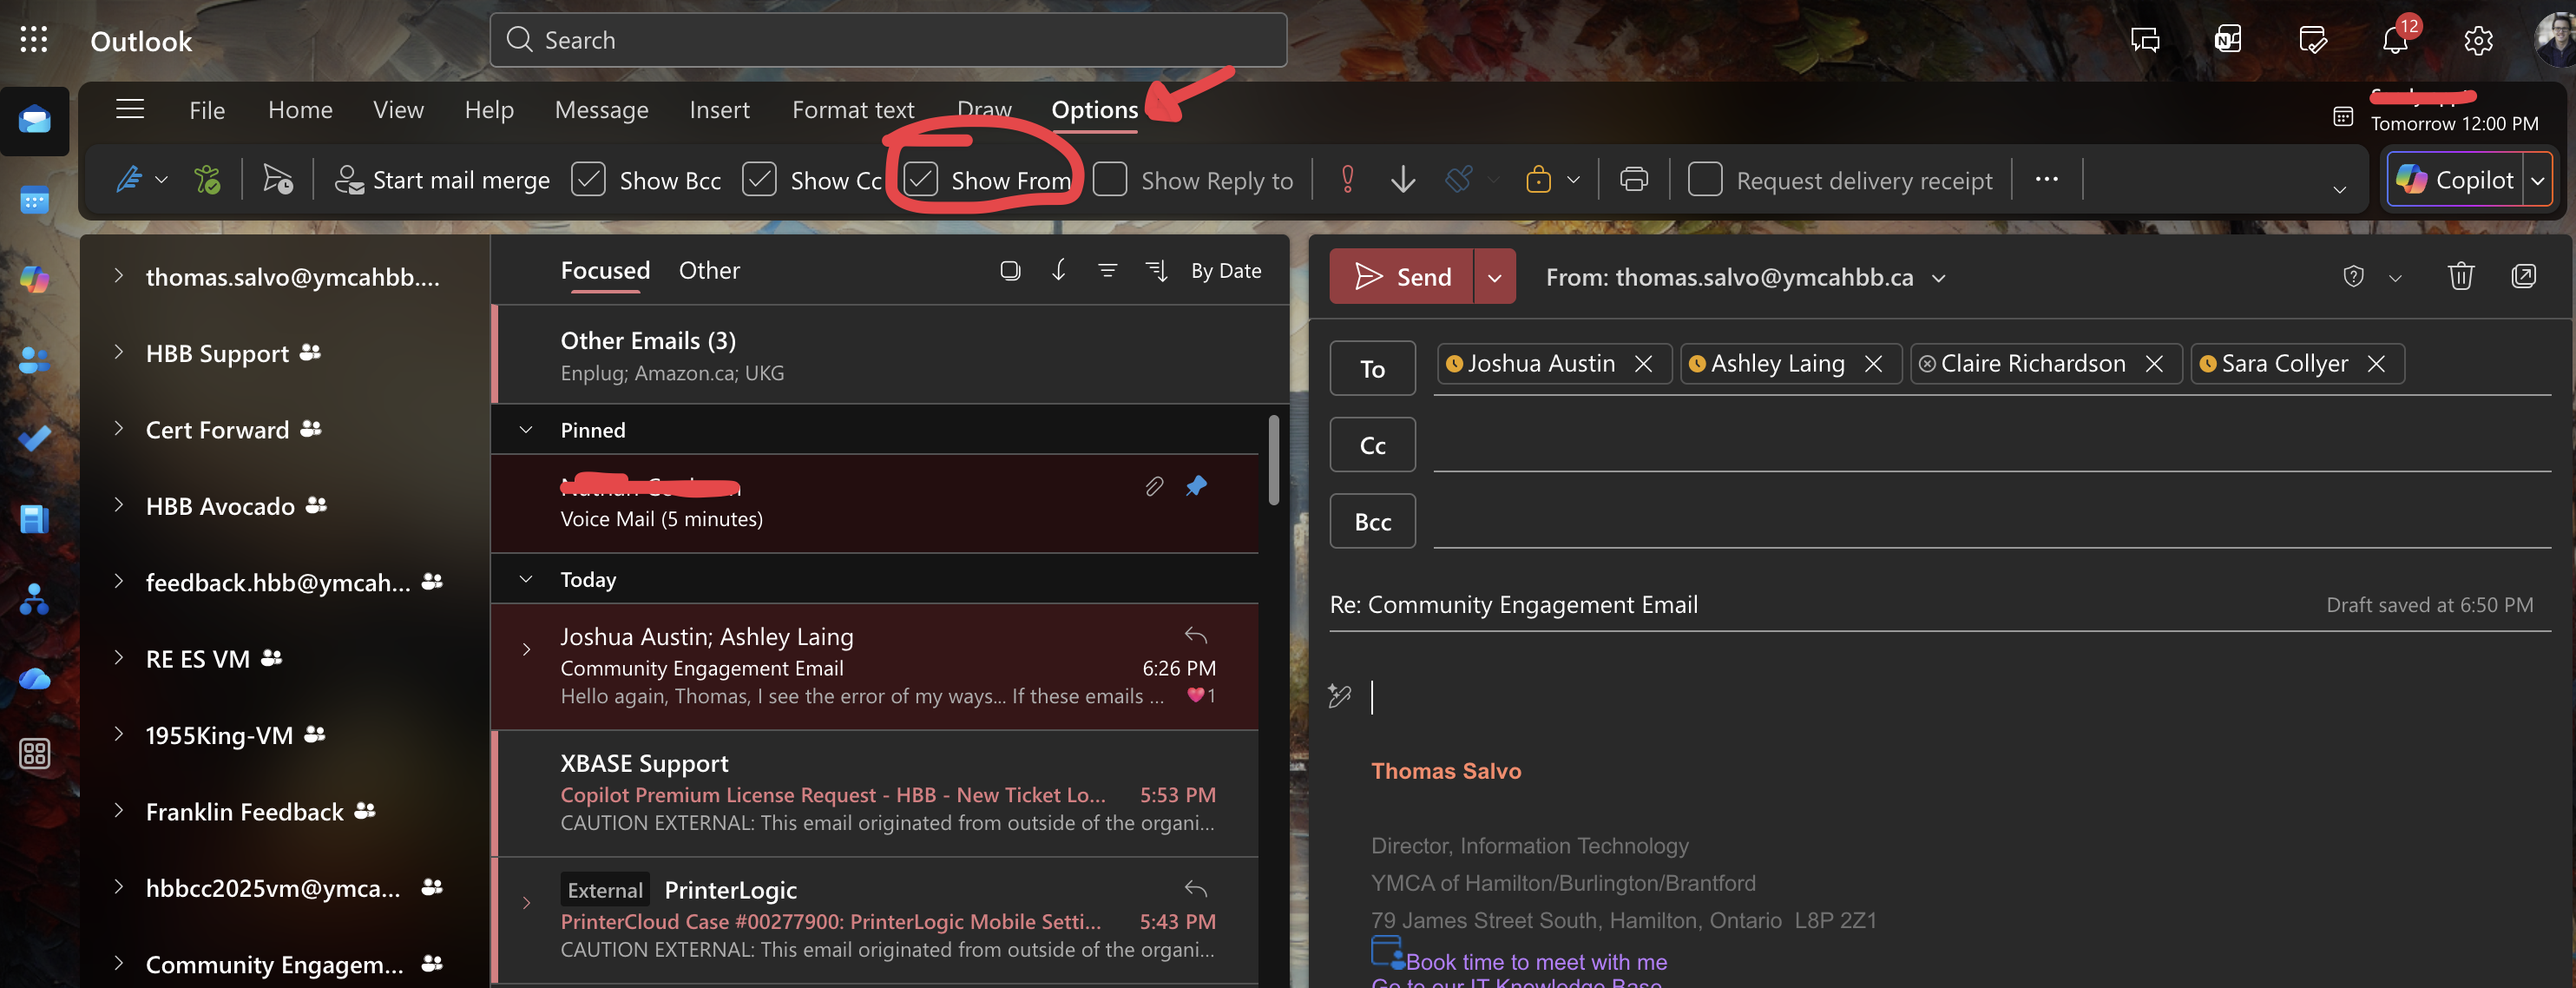Screen dimensions: 2576x988
Task: Click the Send button
Action: (1401, 277)
